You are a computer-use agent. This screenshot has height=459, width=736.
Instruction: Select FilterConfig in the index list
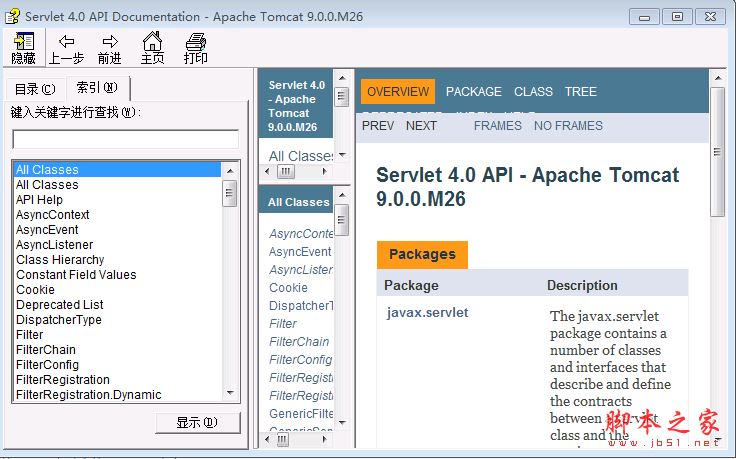tap(47, 365)
